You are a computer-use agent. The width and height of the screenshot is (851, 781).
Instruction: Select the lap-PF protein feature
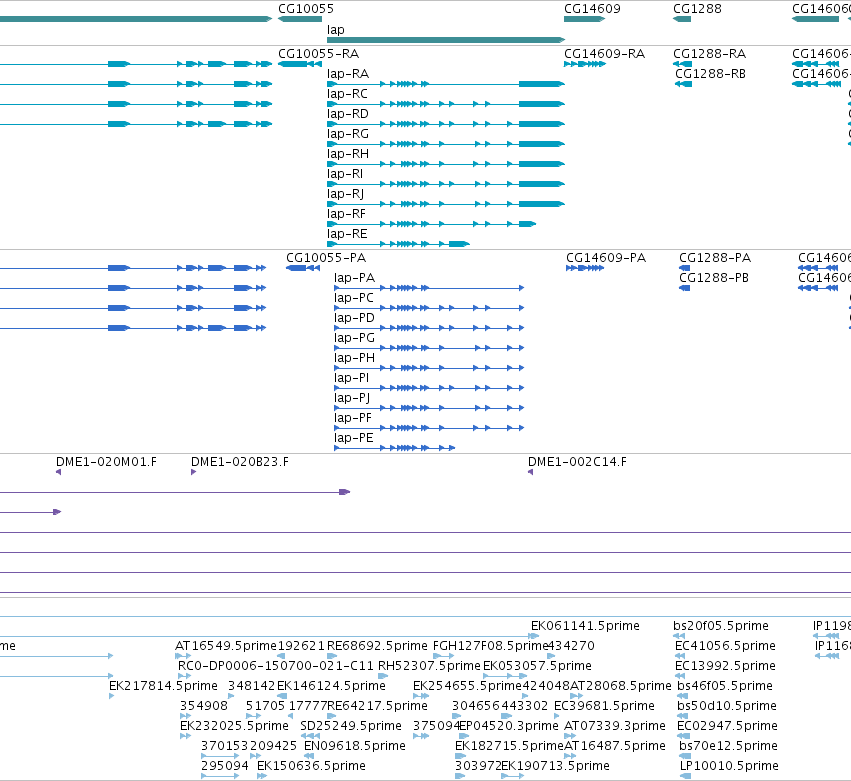(x=429, y=428)
